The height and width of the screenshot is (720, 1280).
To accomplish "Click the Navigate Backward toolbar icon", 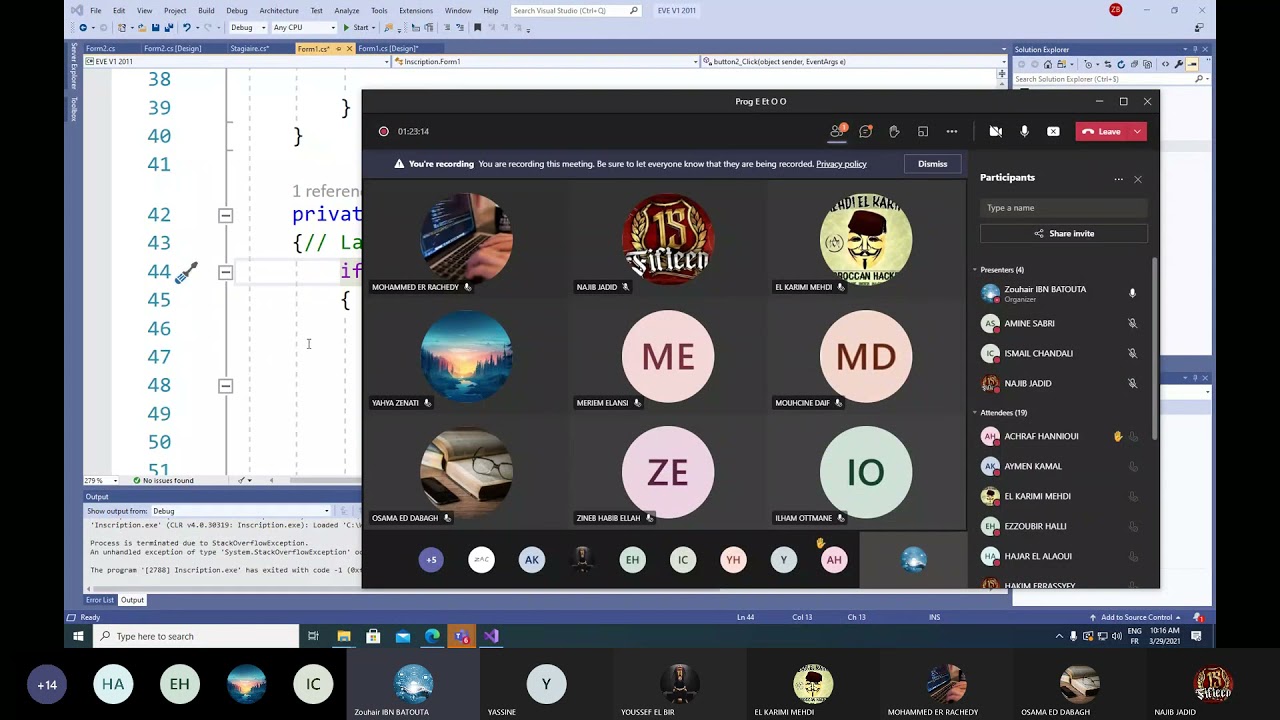I will [83, 28].
